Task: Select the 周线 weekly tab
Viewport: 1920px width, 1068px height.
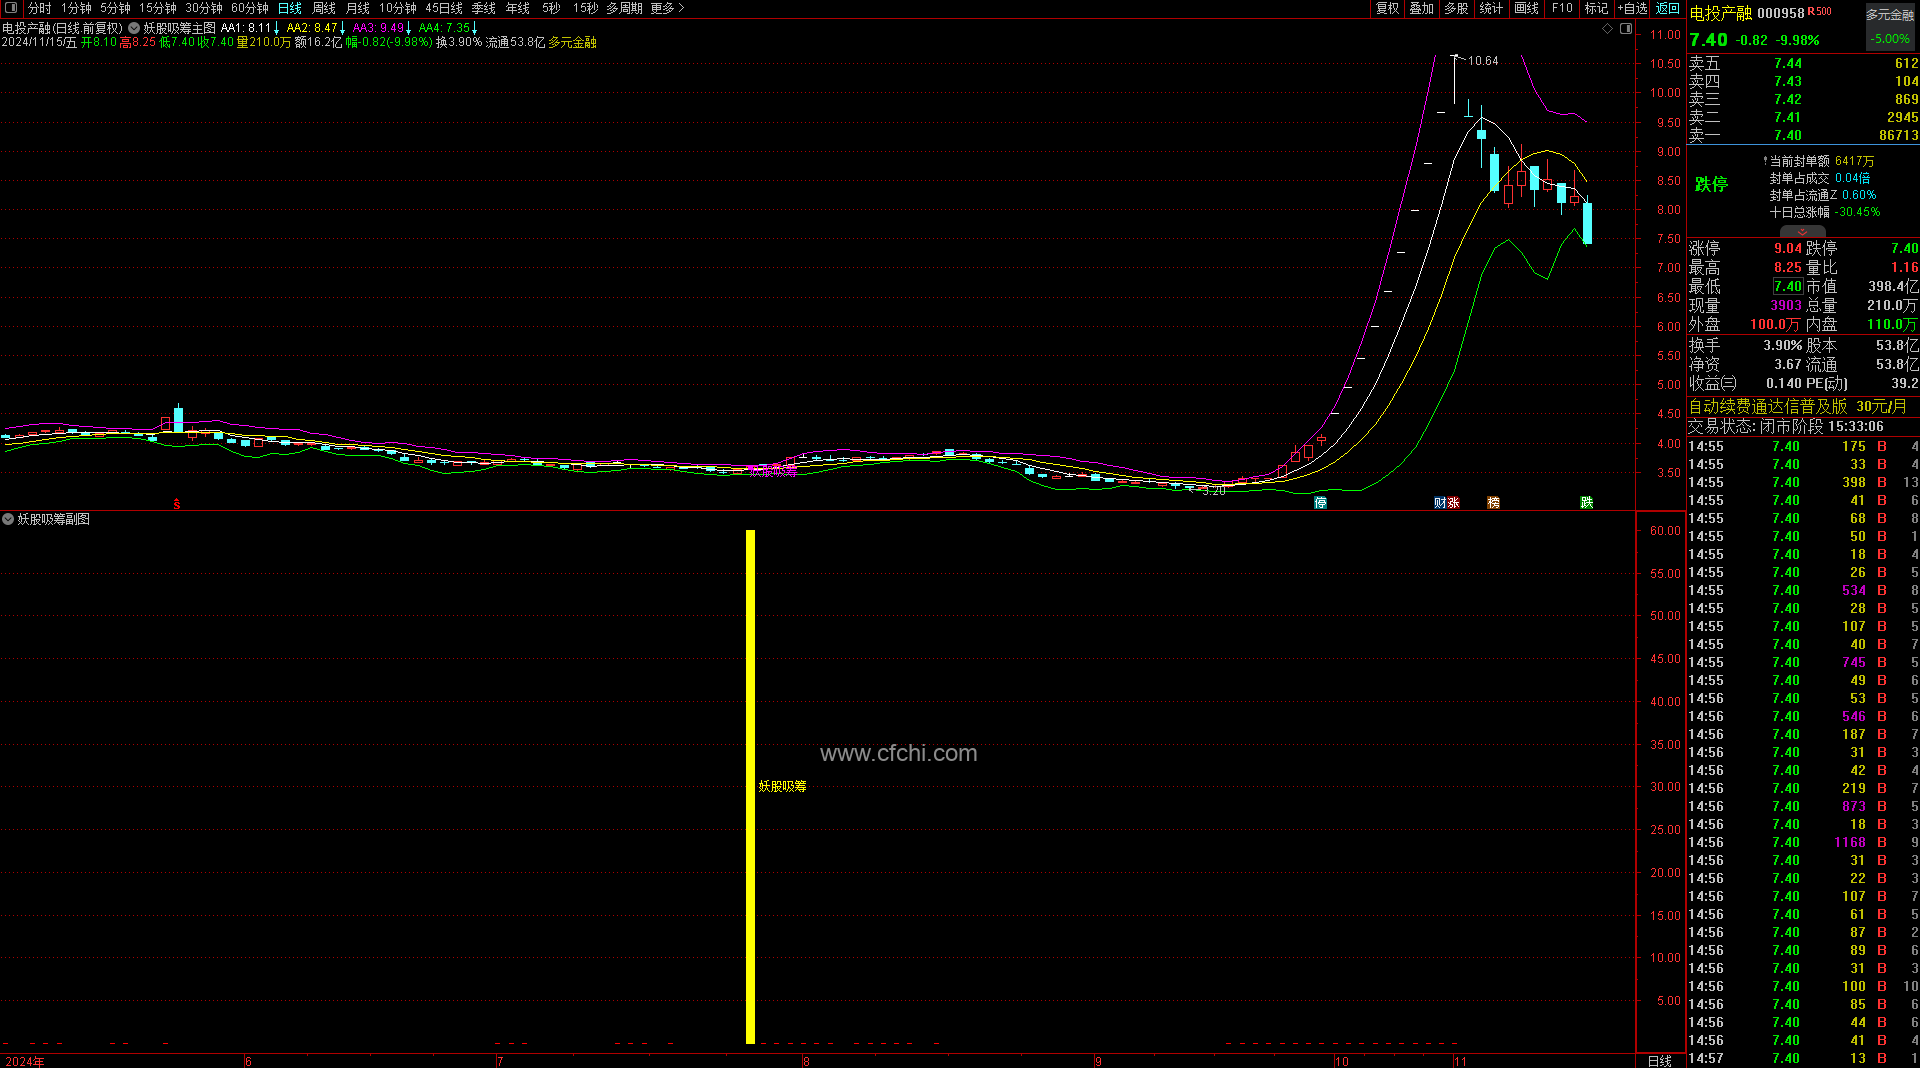Action: point(324,8)
